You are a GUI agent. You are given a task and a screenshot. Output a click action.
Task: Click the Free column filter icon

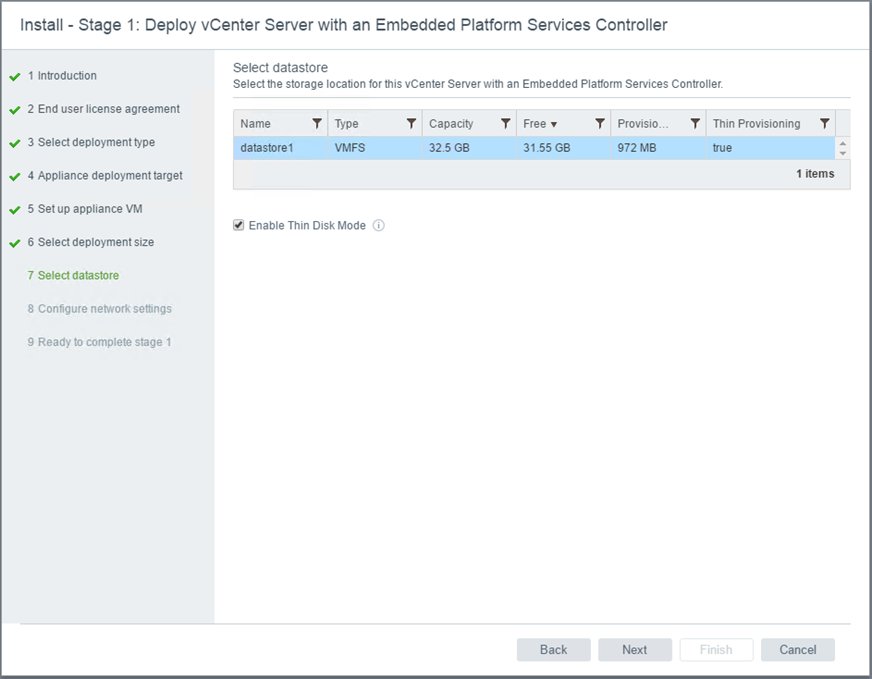click(x=600, y=124)
